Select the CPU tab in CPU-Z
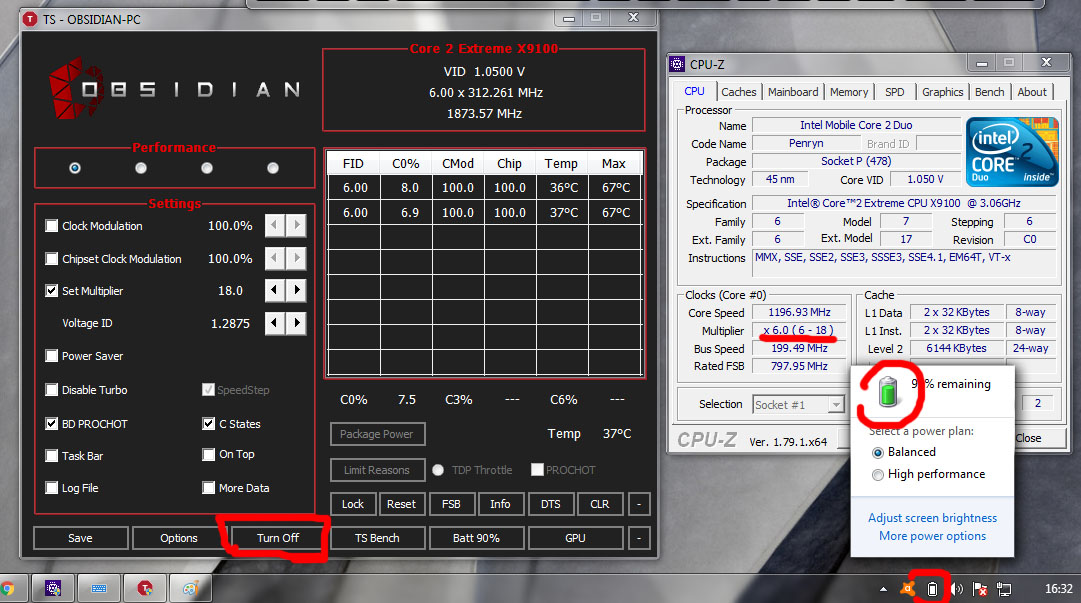This screenshot has width=1081, height=603. click(694, 91)
